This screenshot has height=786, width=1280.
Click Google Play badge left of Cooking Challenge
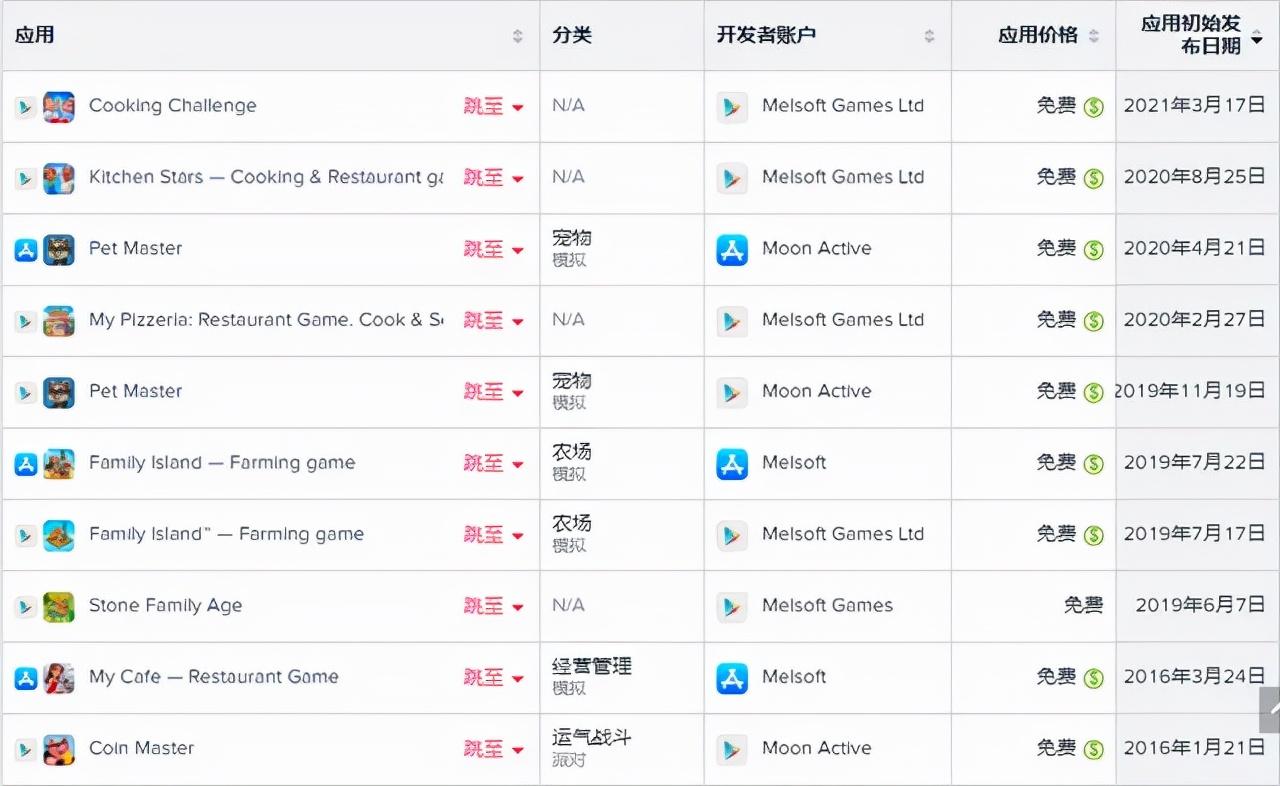coord(26,107)
